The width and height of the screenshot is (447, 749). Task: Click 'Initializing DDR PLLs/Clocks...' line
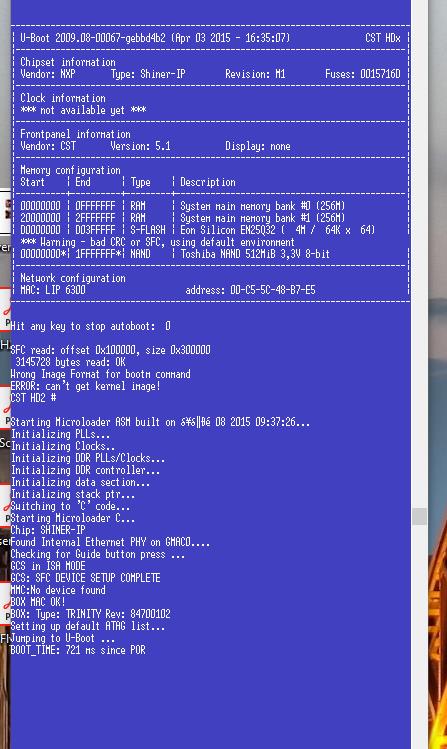[x=88, y=458]
